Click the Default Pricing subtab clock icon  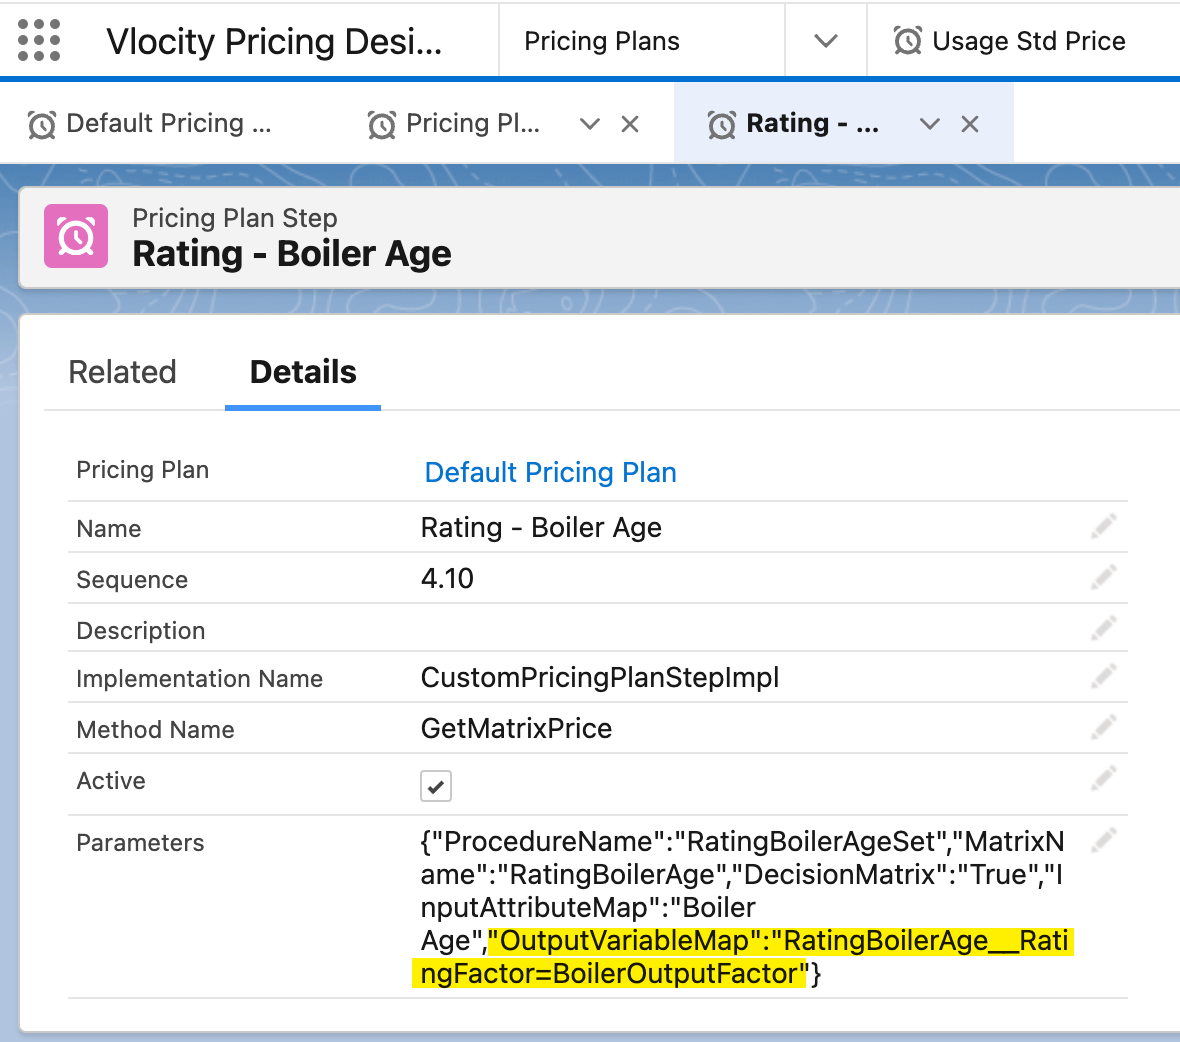42,125
